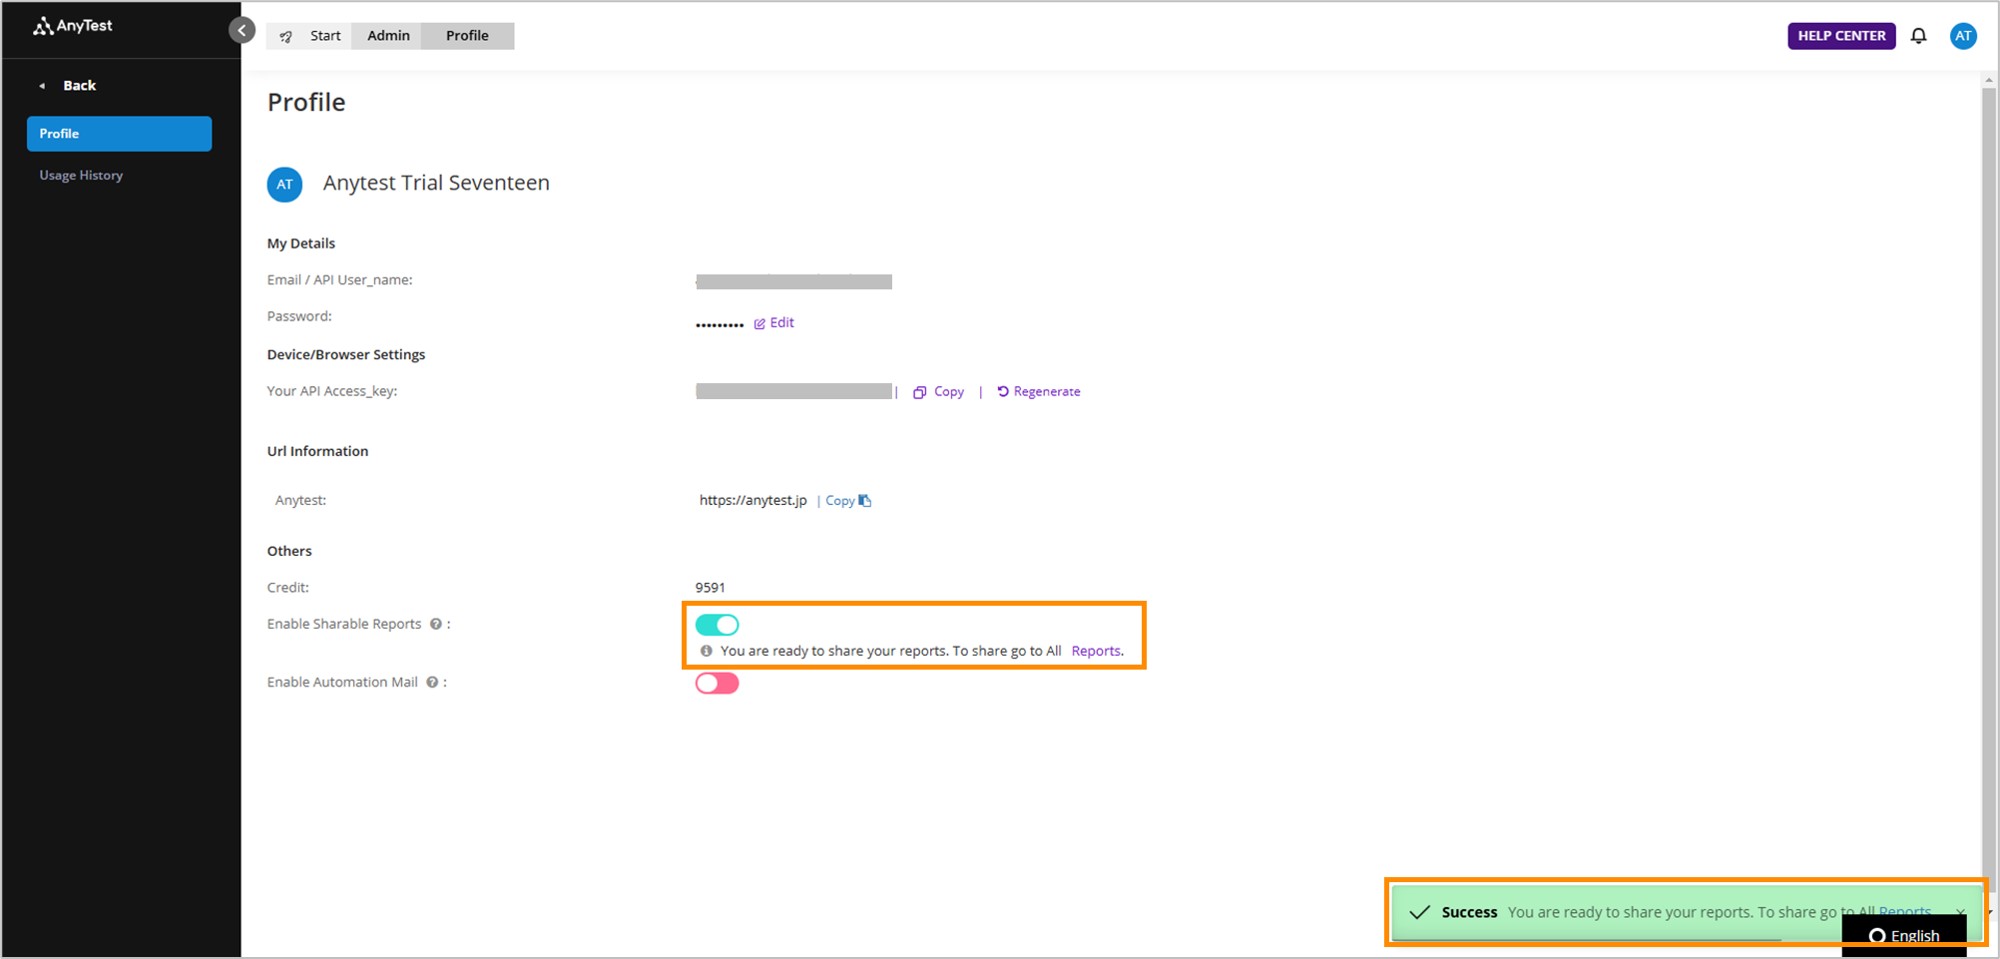Dismiss the Success notification
The image size is (2000, 959).
pyautogui.click(x=1960, y=911)
